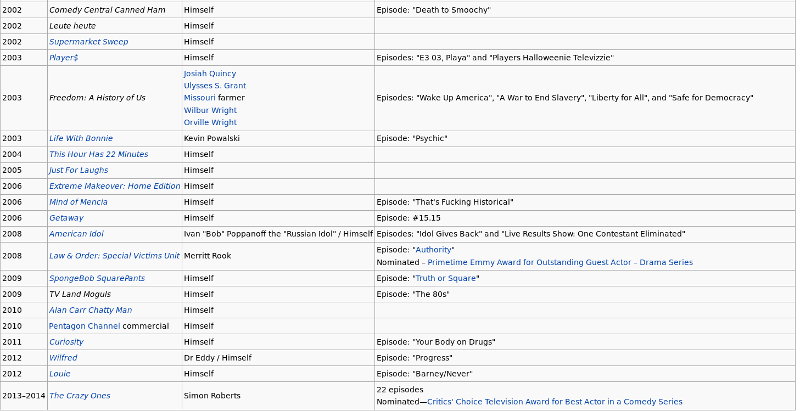Select the "Barney/Never" episode note
800x411 pixels.
coord(424,374)
